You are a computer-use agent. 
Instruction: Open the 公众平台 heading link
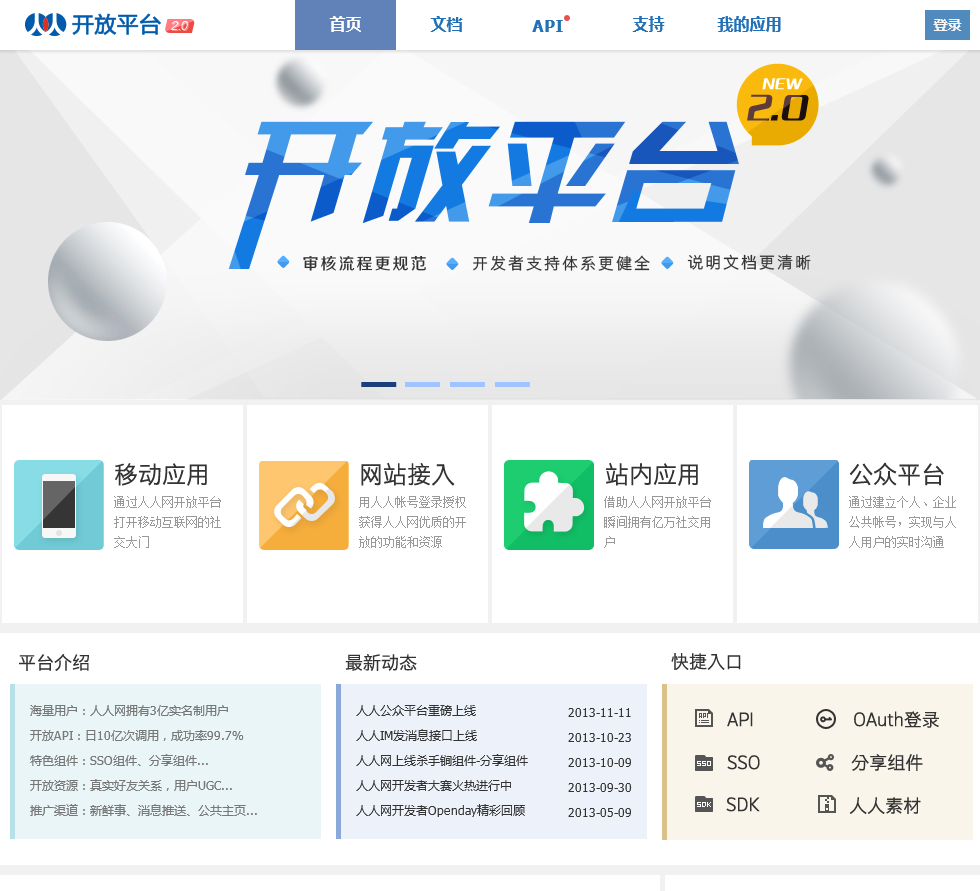[x=896, y=475]
